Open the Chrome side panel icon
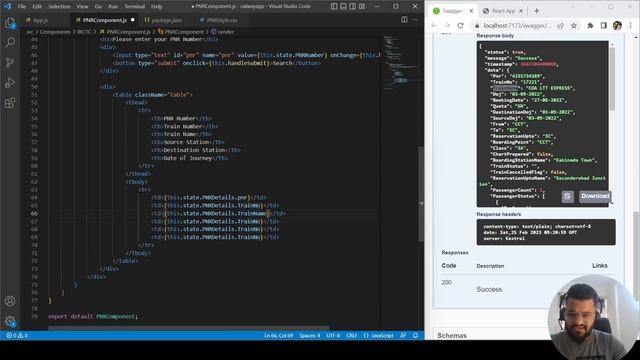The width and height of the screenshot is (640, 360). click(x=604, y=25)
